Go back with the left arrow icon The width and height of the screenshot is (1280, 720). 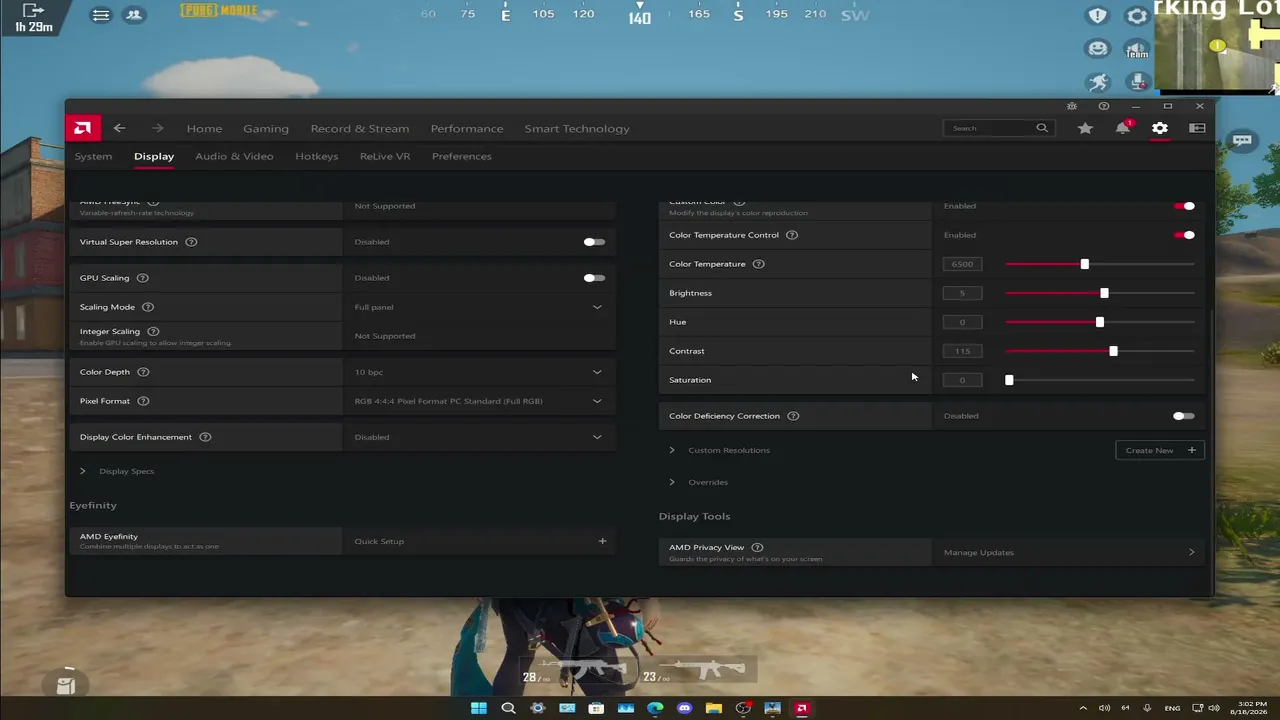click(119, 128)
